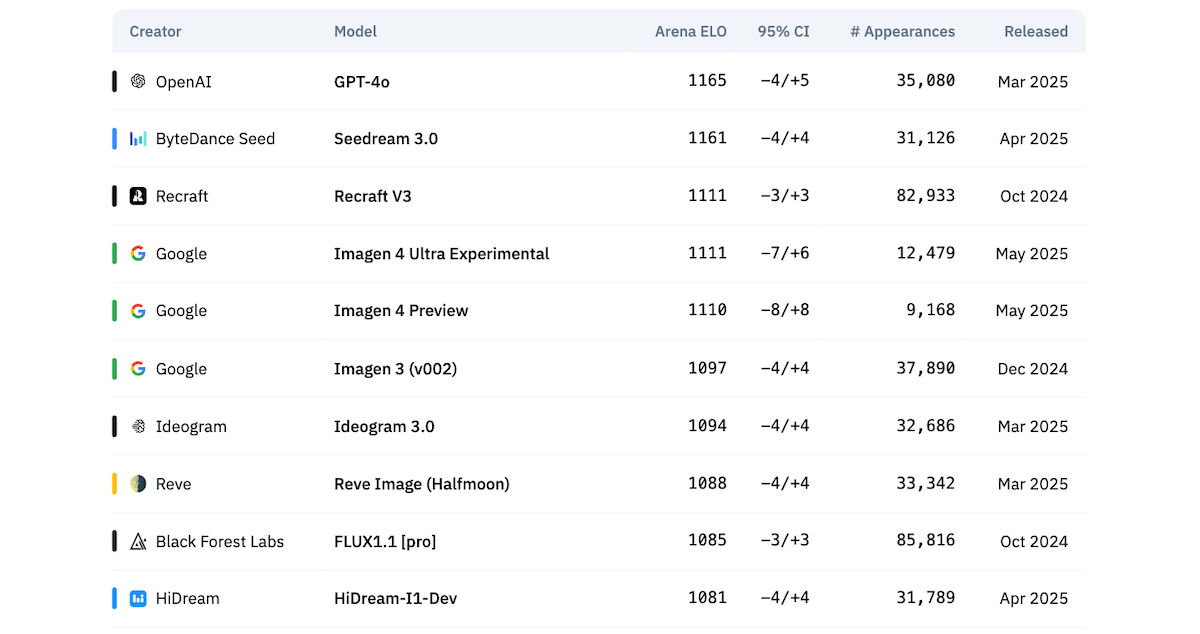
Task: Click the HiDream-I1-Dev model name
Action: (395, 599)
